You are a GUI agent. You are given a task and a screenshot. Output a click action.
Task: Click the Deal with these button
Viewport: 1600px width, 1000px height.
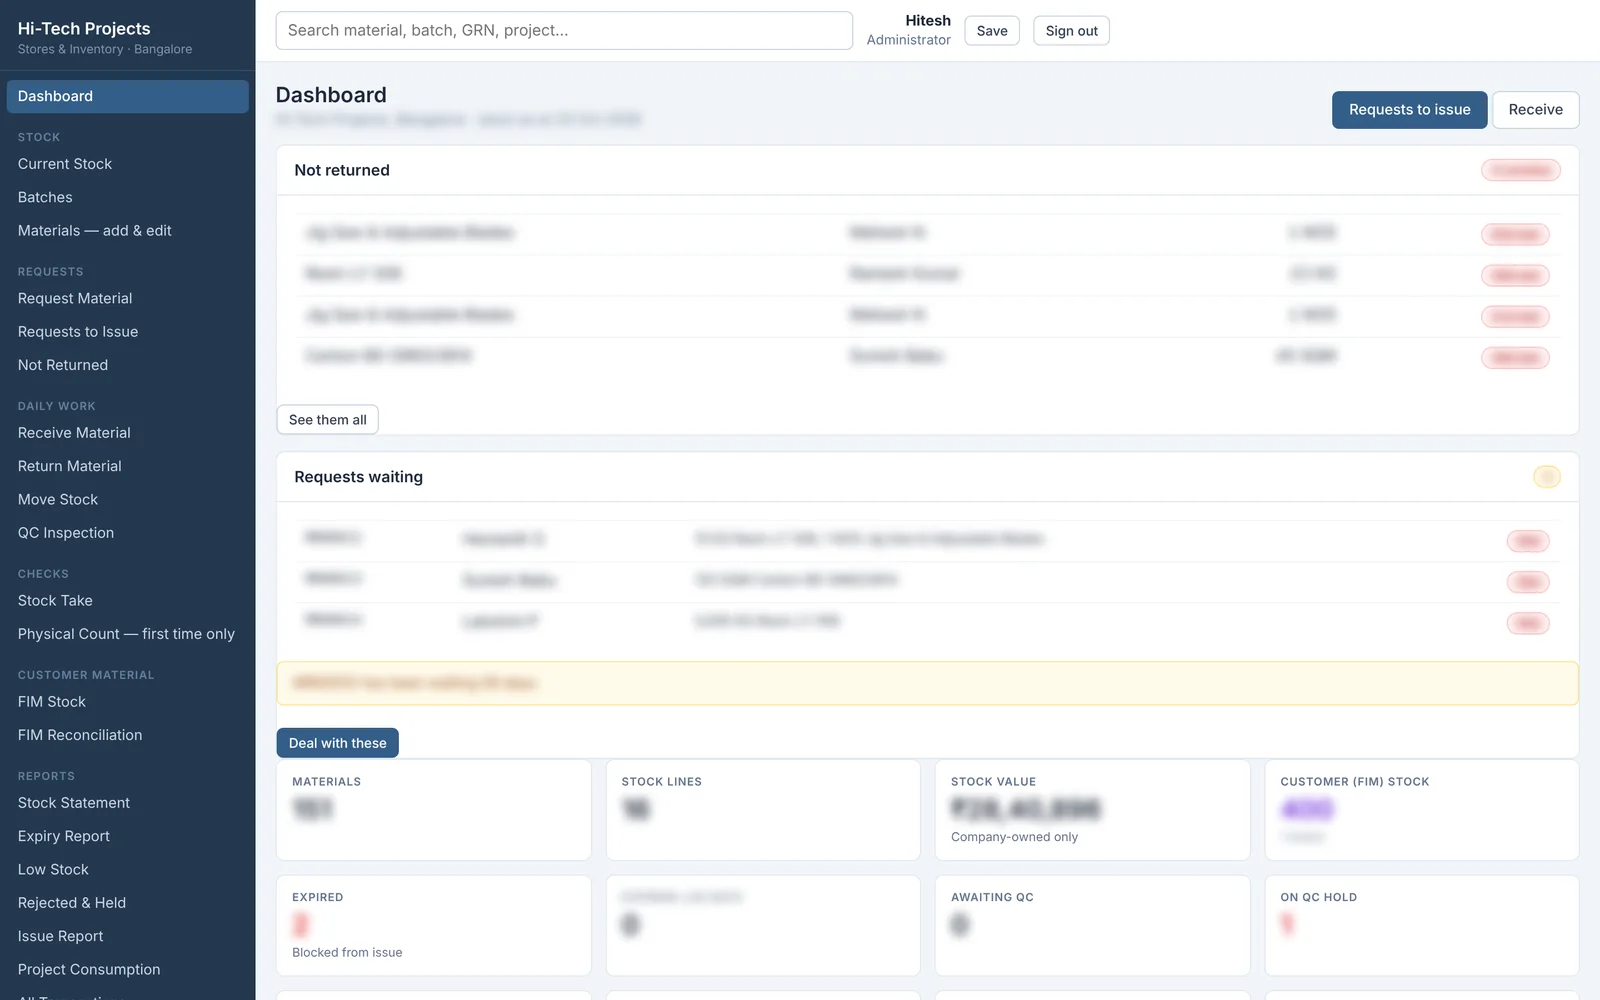[338, 743]
